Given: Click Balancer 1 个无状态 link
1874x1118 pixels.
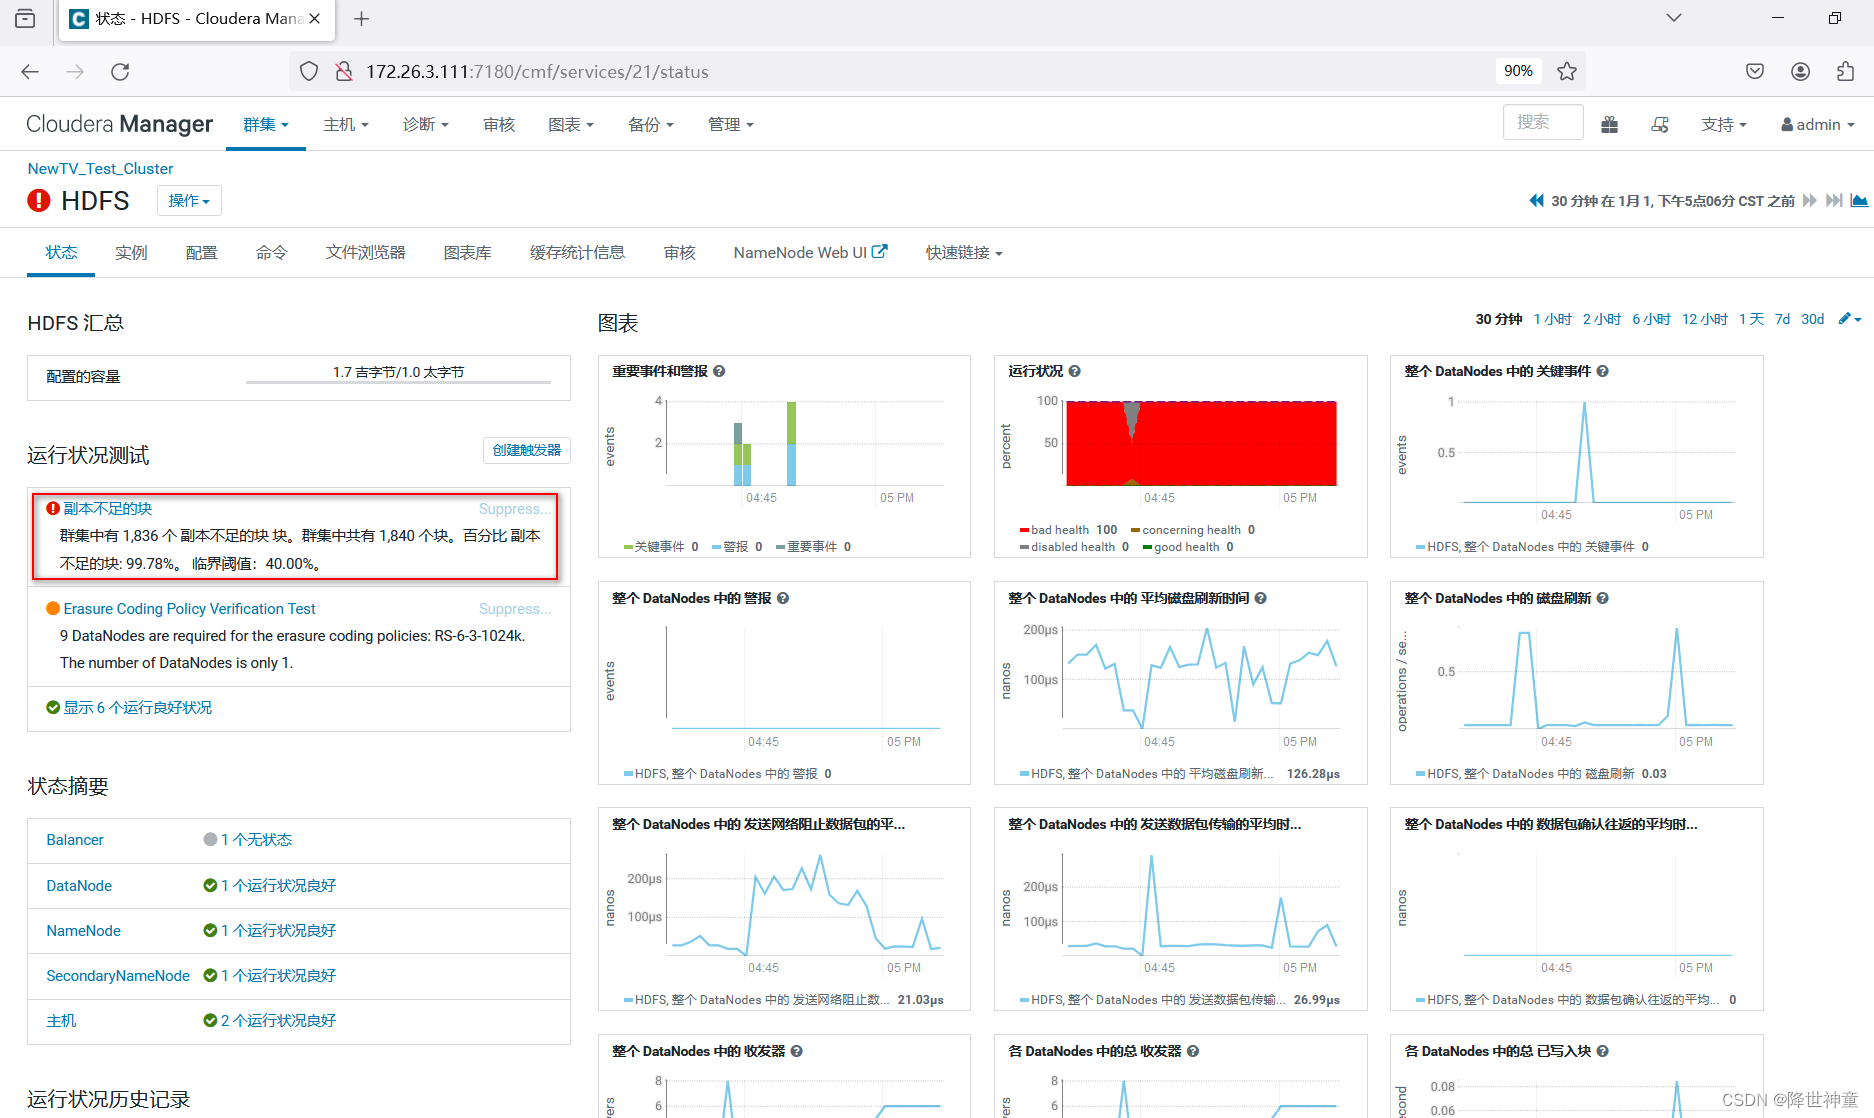Looking at the screenshot, I should pyautogui.click(x=256, y=839).
